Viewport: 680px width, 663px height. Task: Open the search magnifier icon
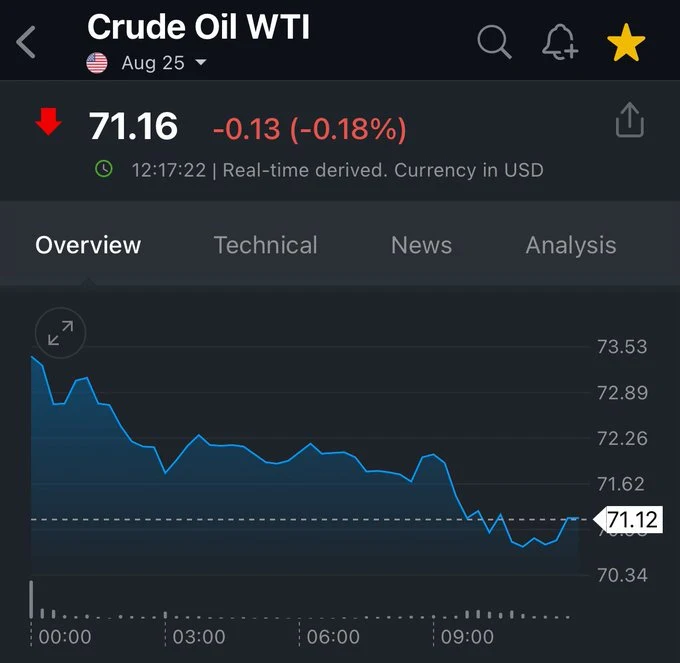click(494, 42)
